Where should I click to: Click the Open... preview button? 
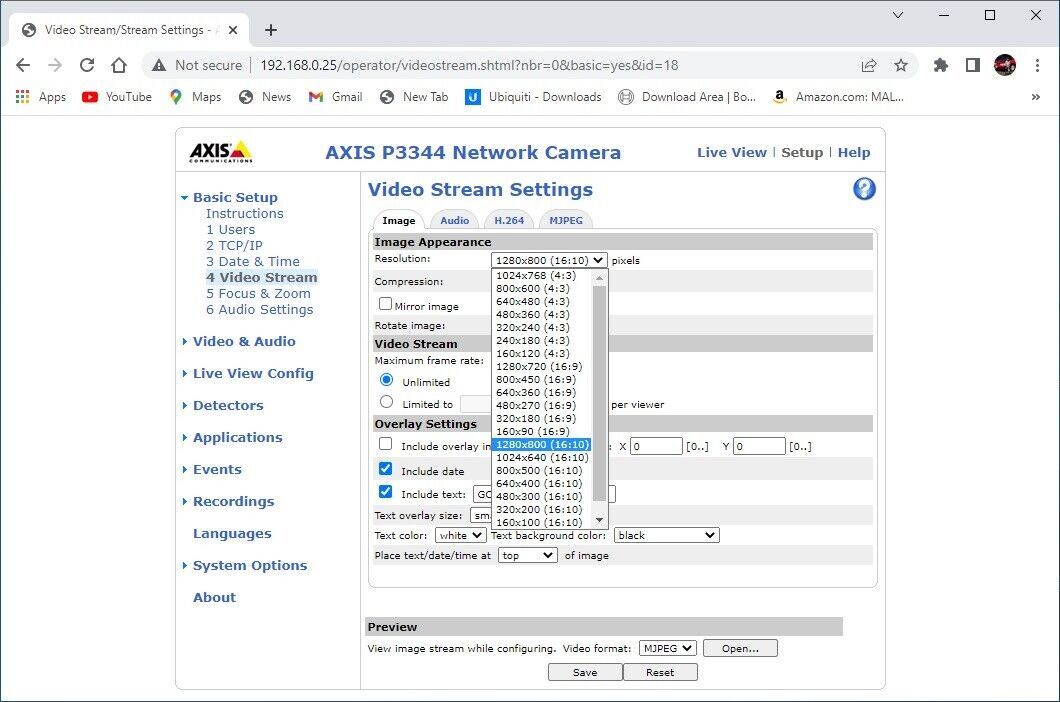point(740,648)
